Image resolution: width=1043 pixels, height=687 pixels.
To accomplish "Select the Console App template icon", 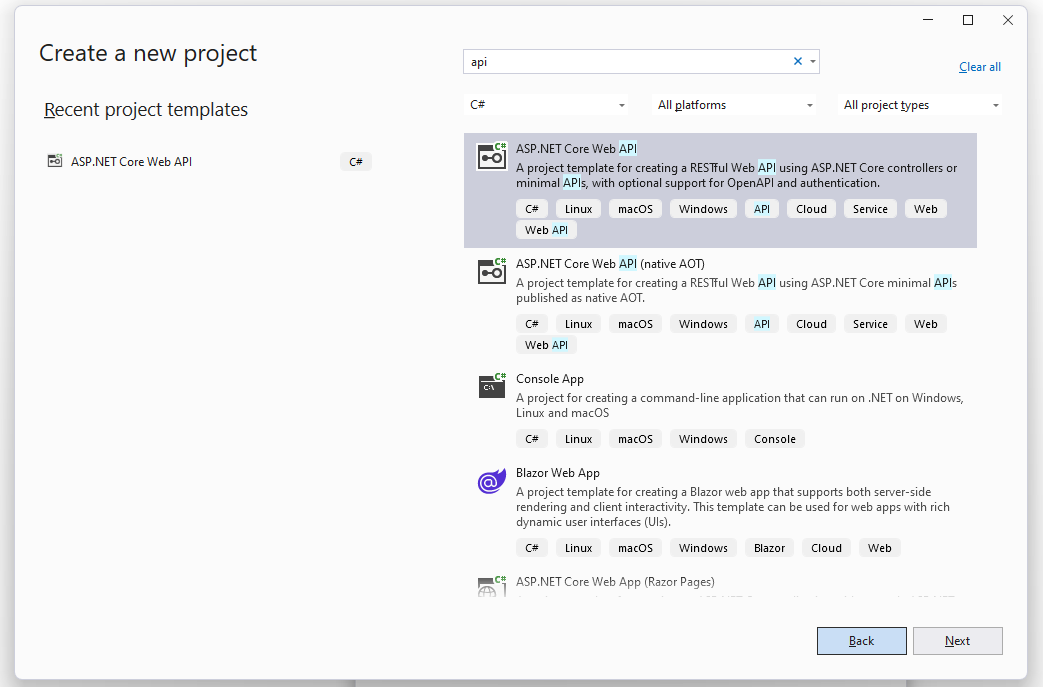I will pos(491,386).
